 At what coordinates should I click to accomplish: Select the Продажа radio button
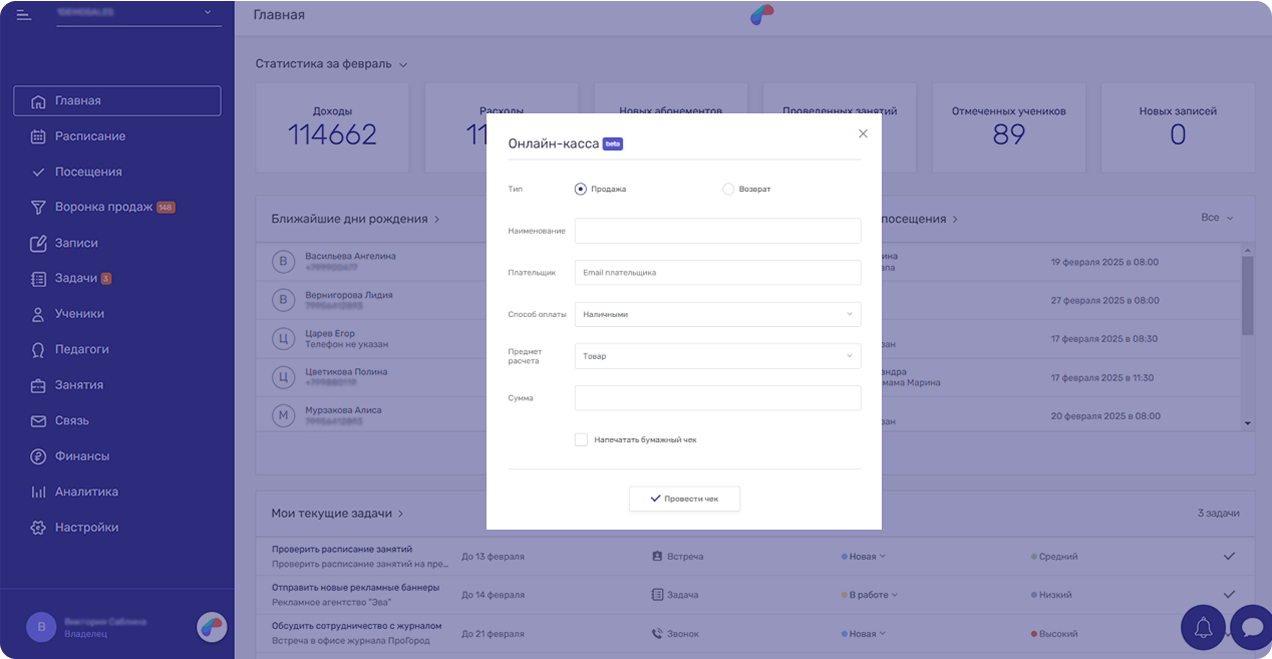tap(581, 189)
